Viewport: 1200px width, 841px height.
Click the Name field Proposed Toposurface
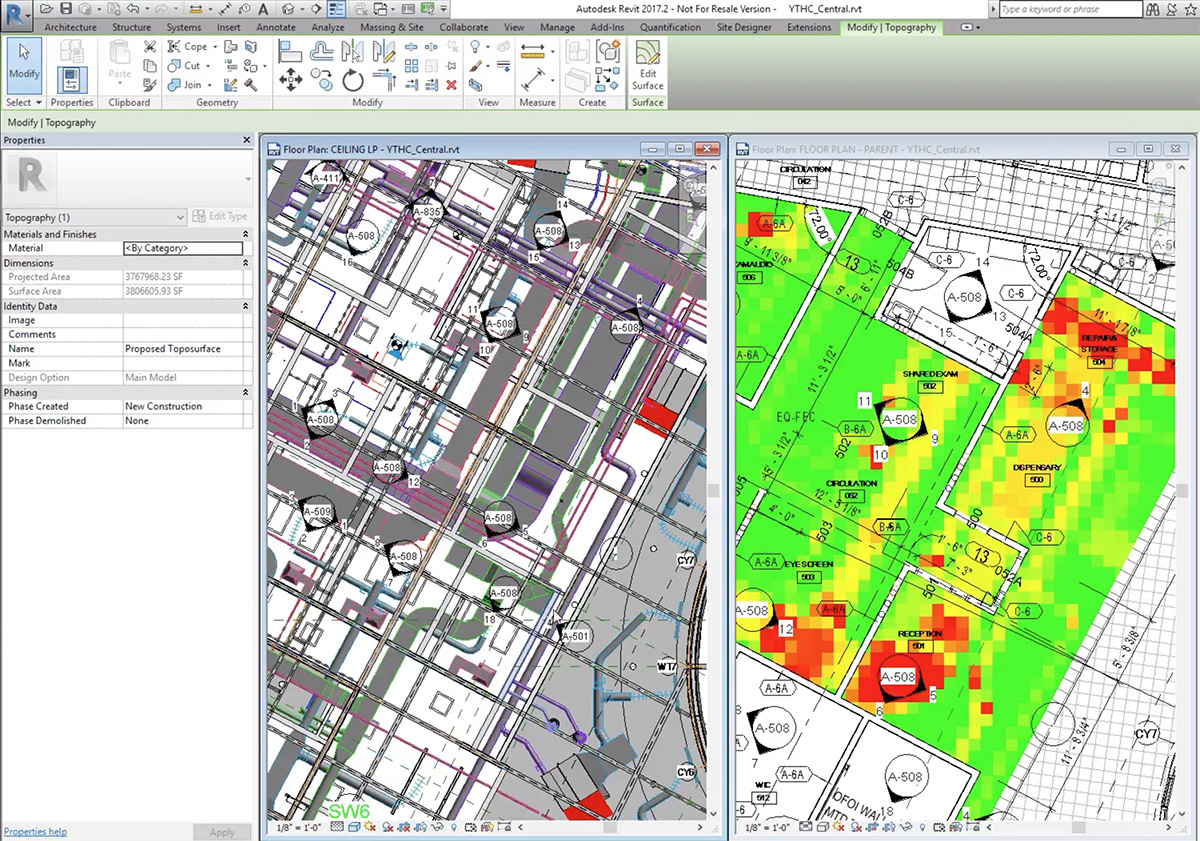[183, 349]
